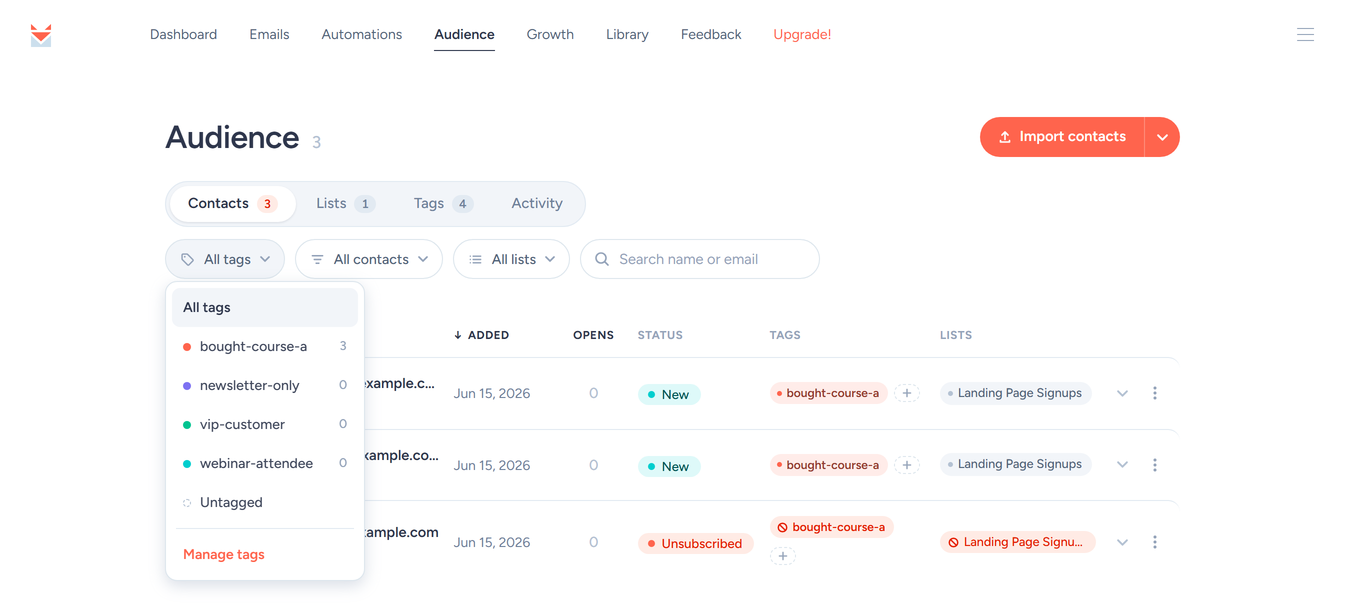Screen dimensions: 1360x605
Task: Expand the second contact row chevron
Action: tap(1122, 465)
